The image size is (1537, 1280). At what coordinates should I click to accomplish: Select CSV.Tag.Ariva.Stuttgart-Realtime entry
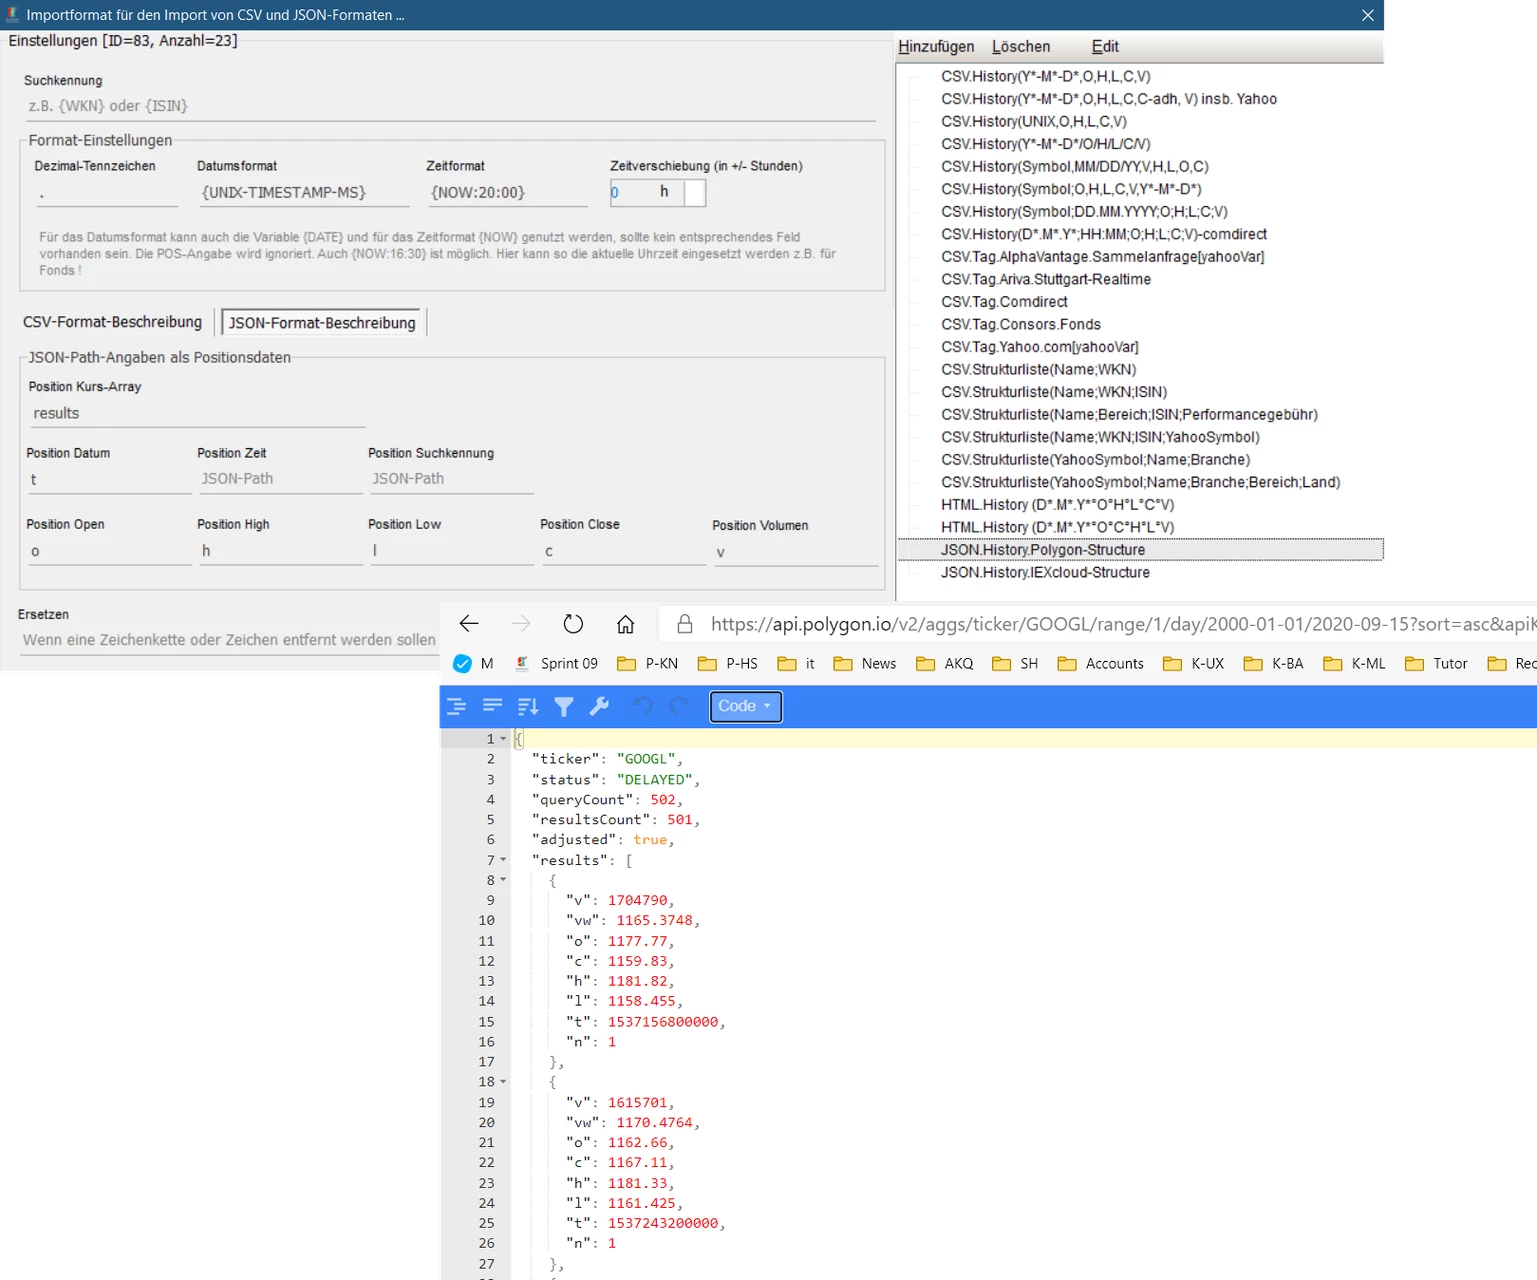tap(1046, 279)
